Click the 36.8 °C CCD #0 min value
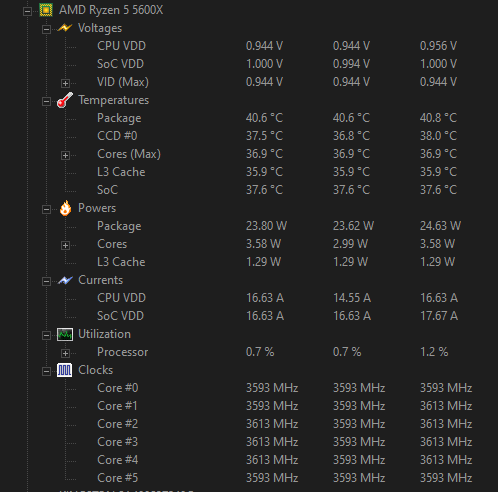 [351, 136]
